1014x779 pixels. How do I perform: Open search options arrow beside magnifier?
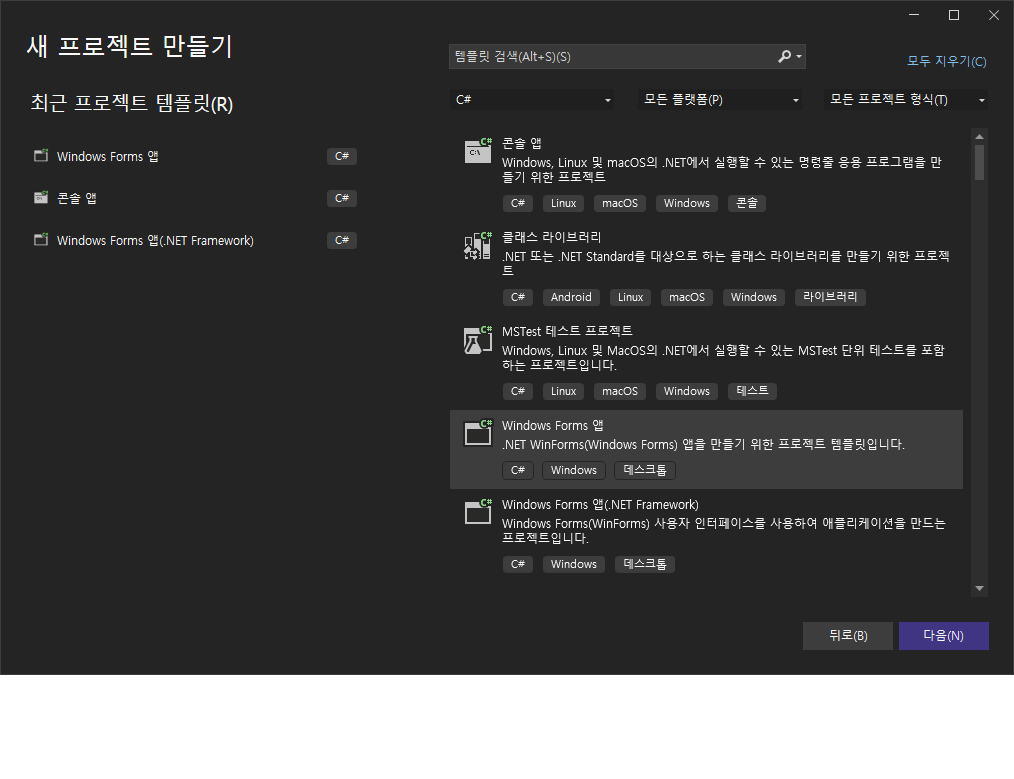coord(799,57)
